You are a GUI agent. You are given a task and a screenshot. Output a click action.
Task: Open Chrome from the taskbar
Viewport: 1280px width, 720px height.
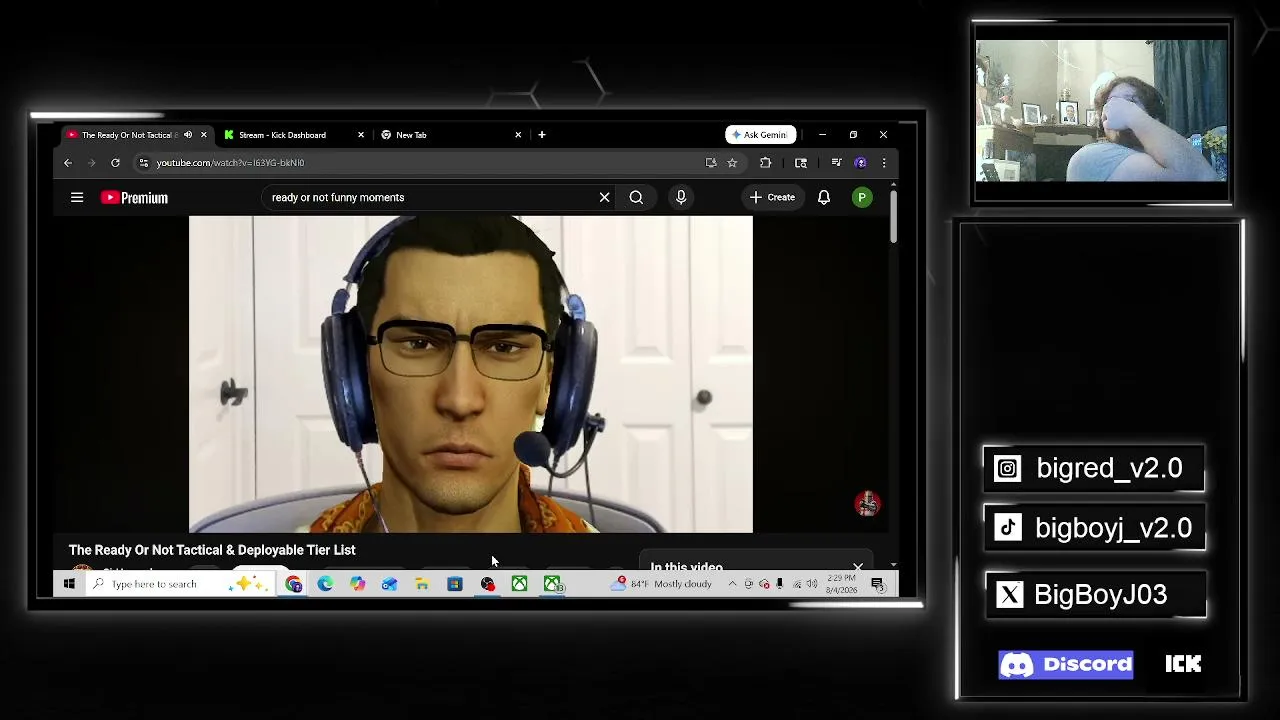pyautogui.click(x=293, y=584)
